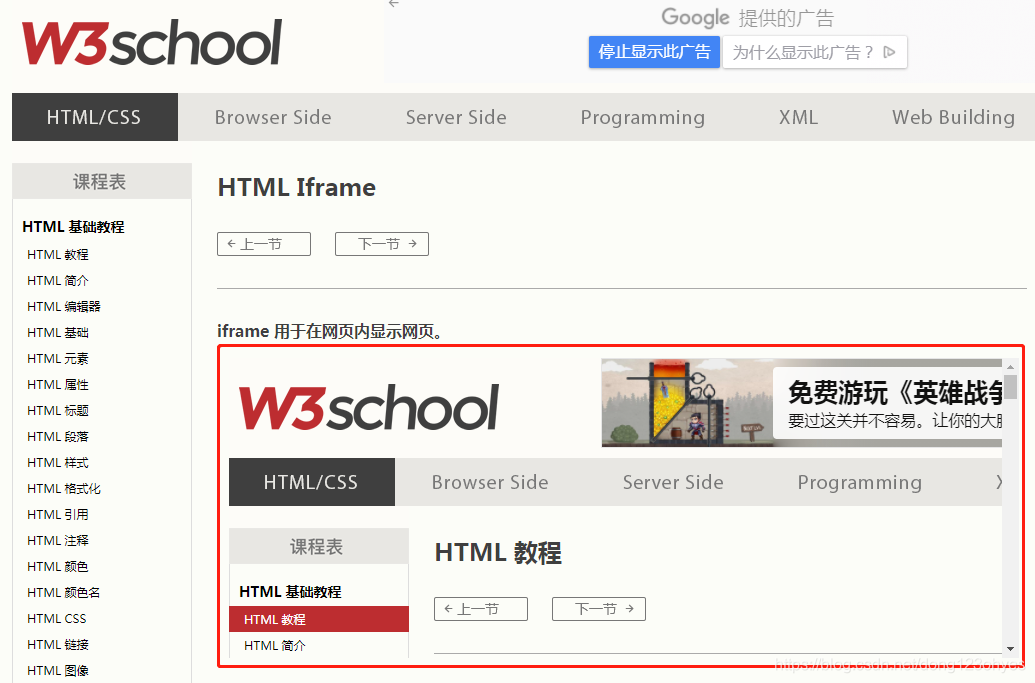The image size is (1035, 683).
Task: Click the 上一节 button
Action: pos(263,243)
